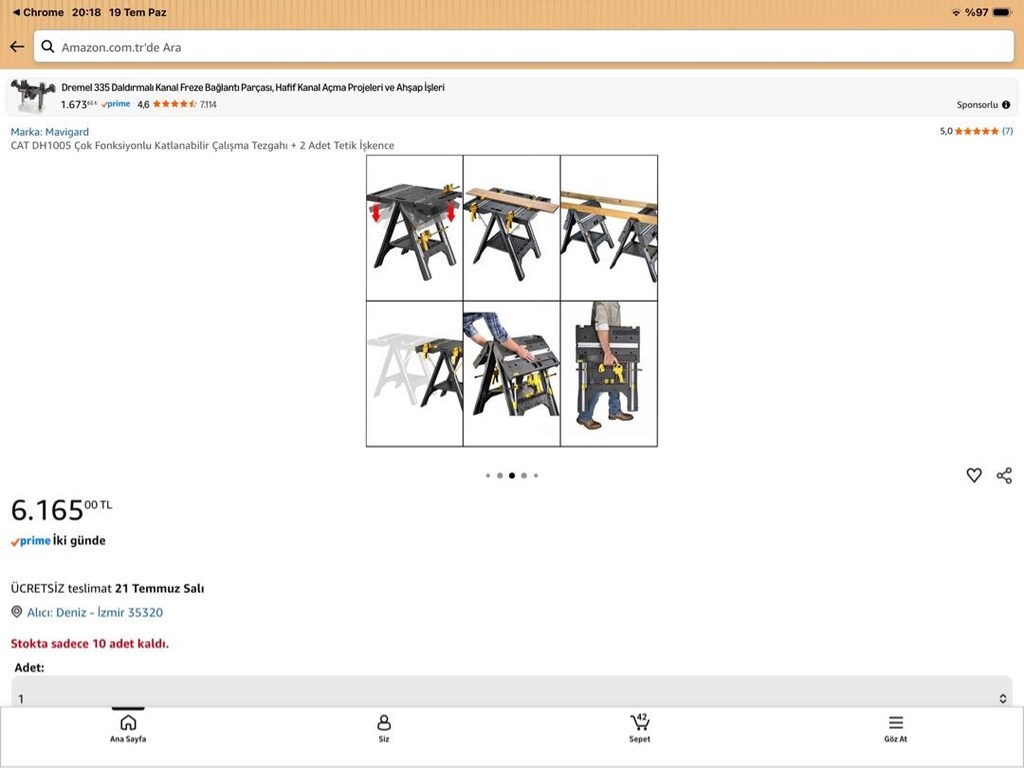Open the workbench product image gallery
This screenshot has width=1024, height=768.
click(512, 301)
